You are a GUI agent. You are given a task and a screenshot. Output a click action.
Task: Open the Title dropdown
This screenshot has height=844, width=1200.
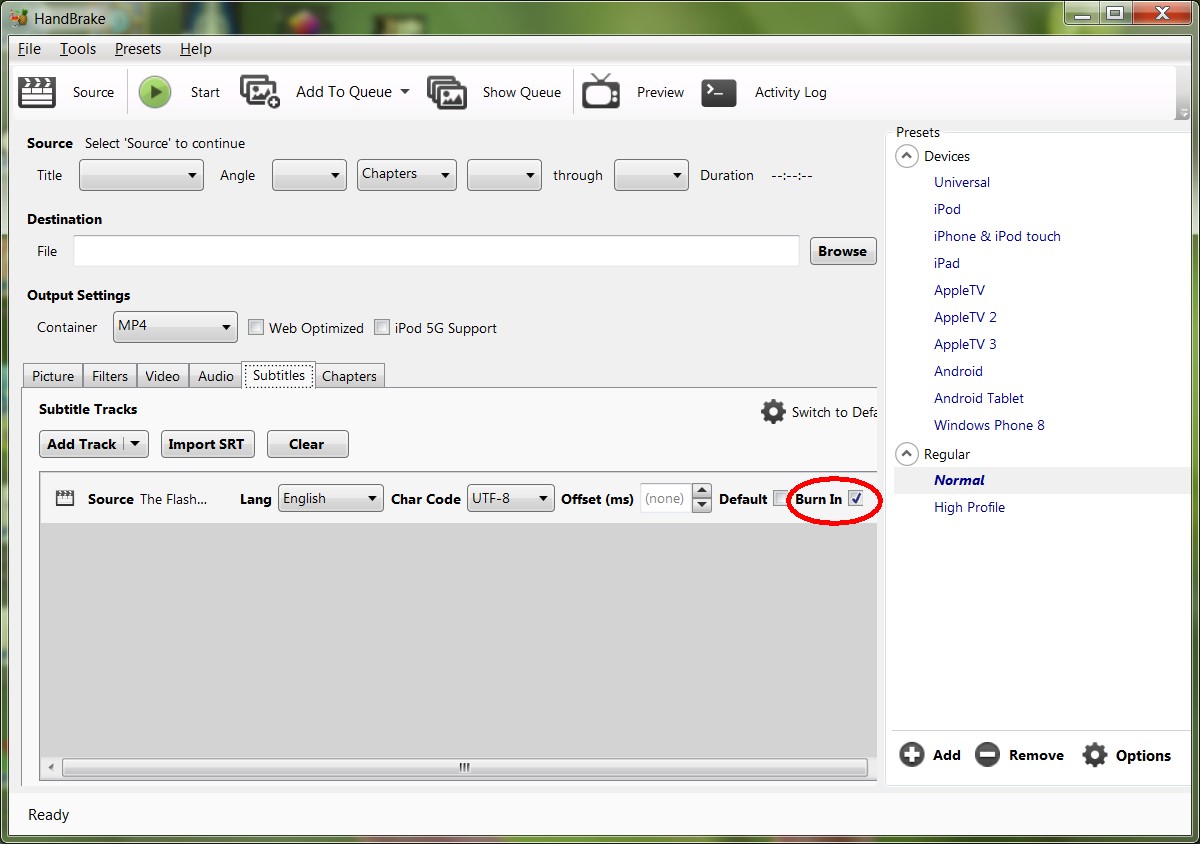click(141, 175)
